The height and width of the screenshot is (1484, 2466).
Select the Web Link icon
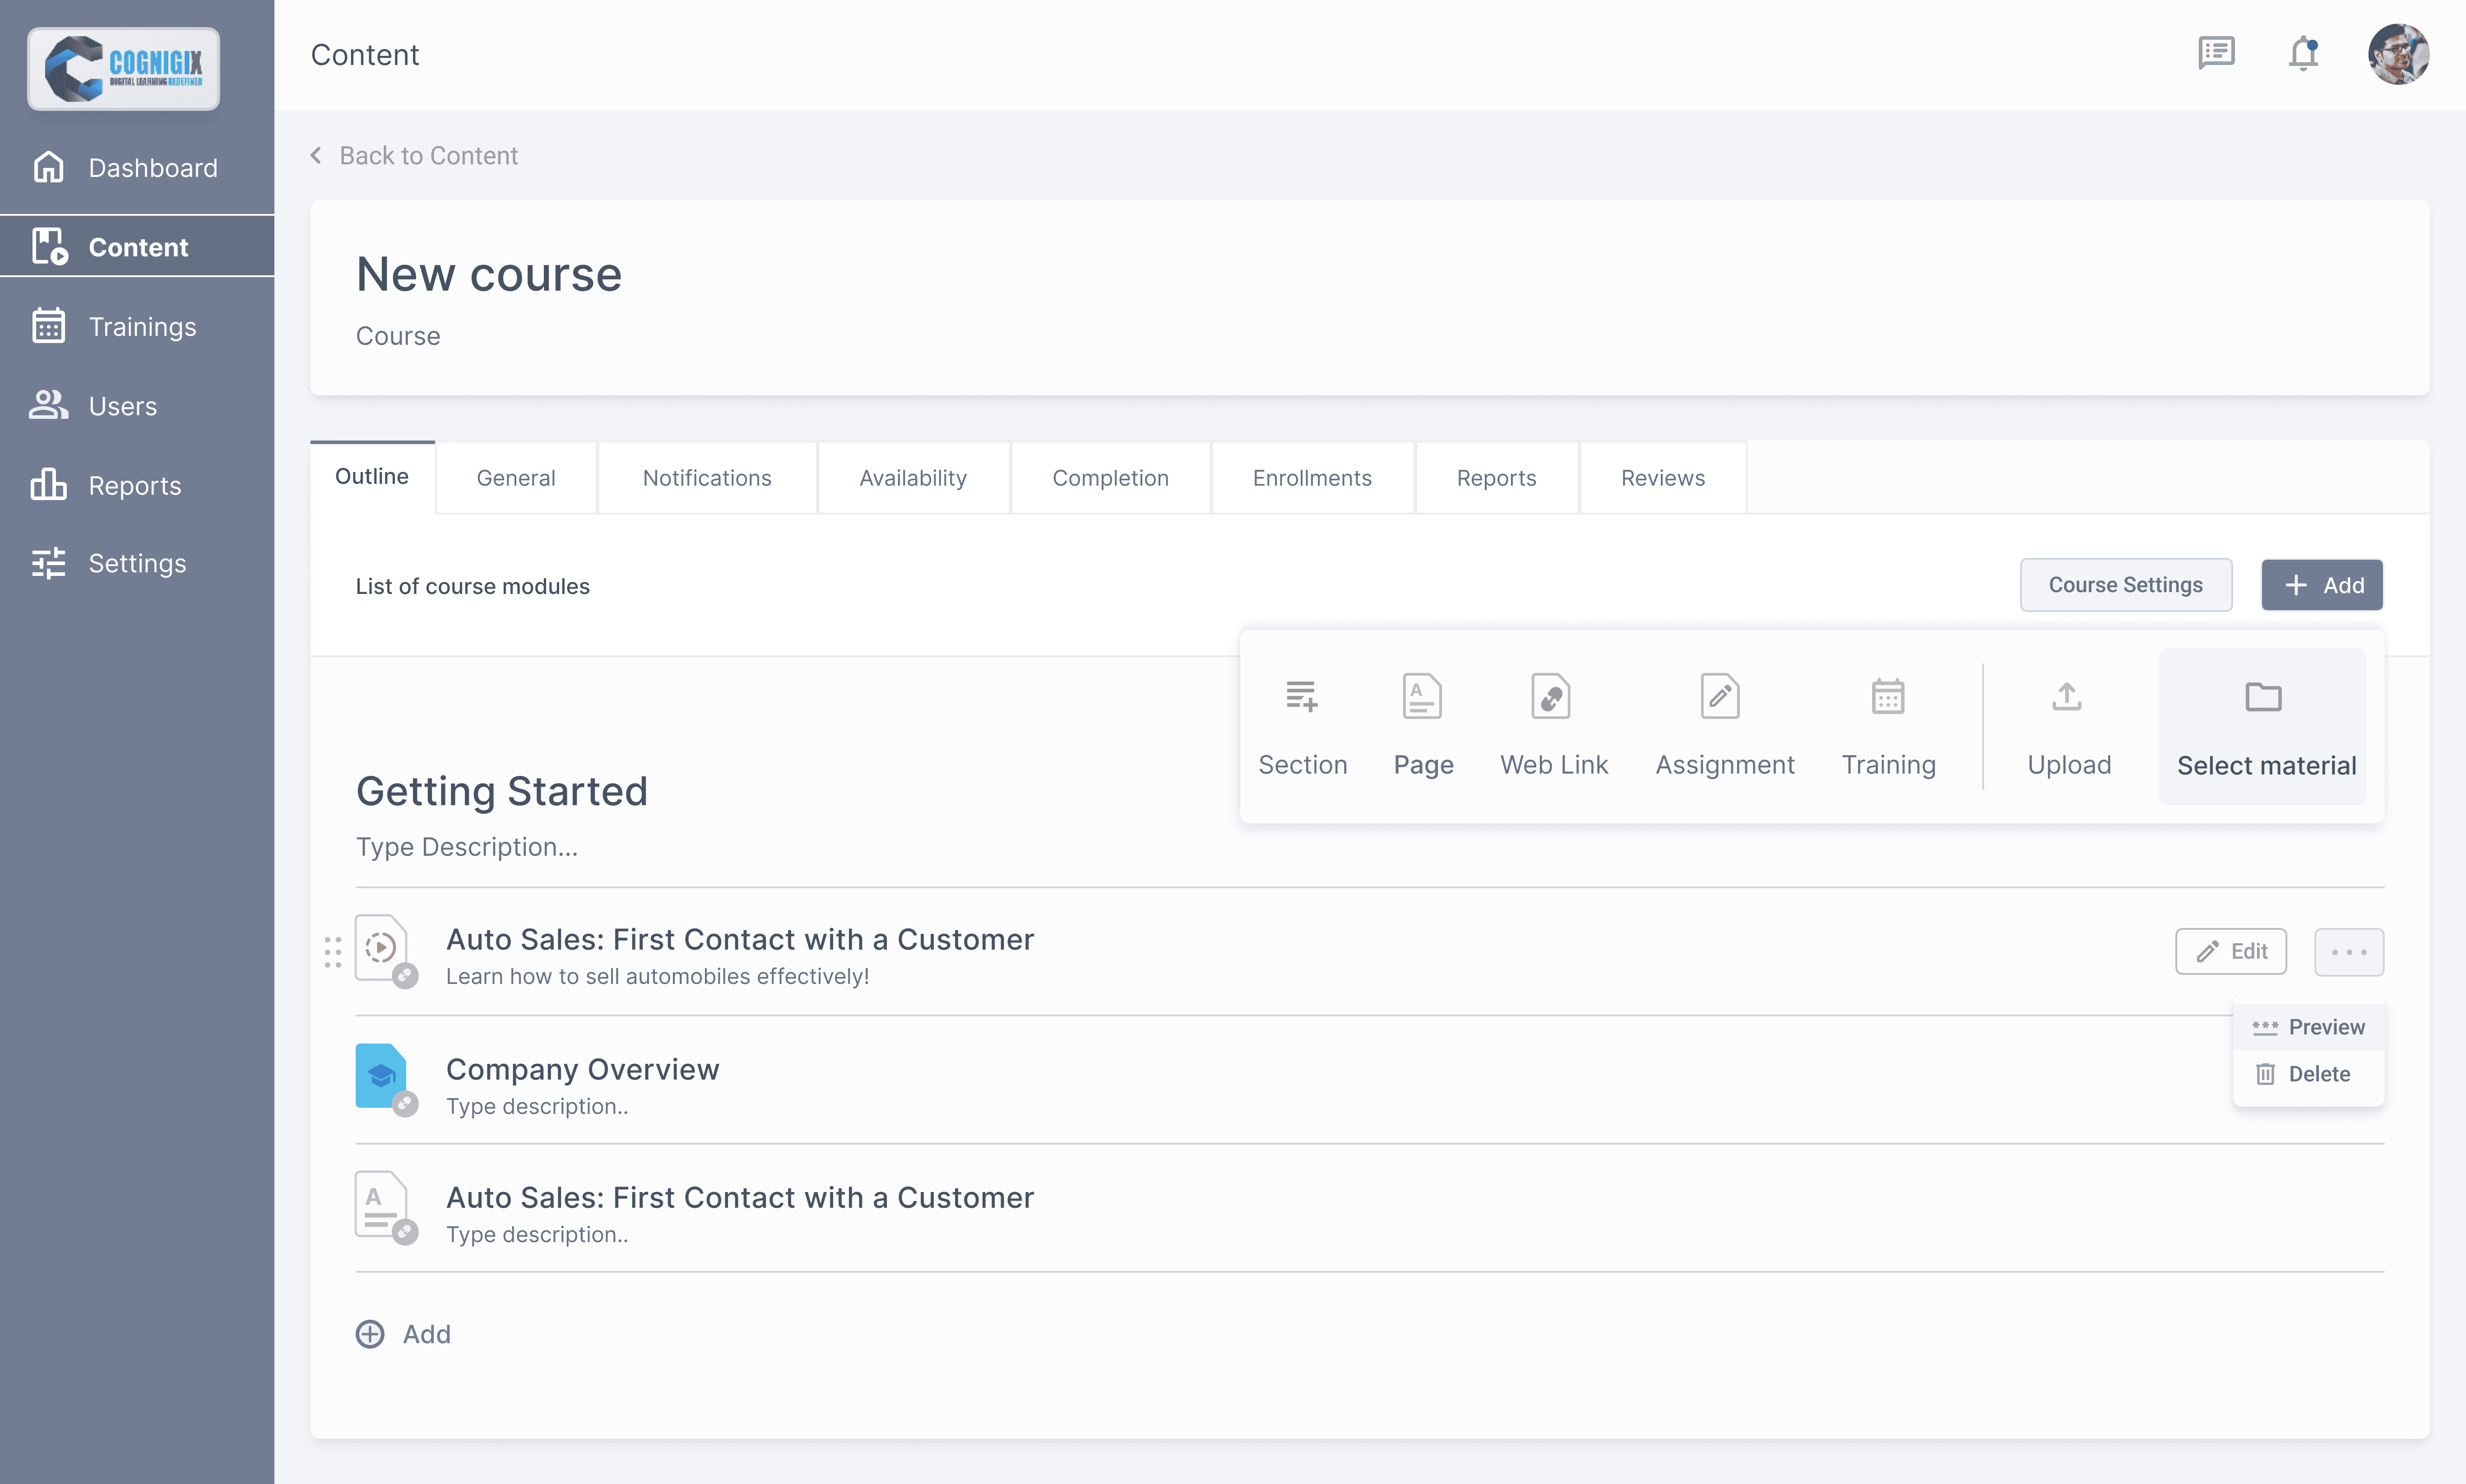pyautogui.click(x=1551, y=697)
